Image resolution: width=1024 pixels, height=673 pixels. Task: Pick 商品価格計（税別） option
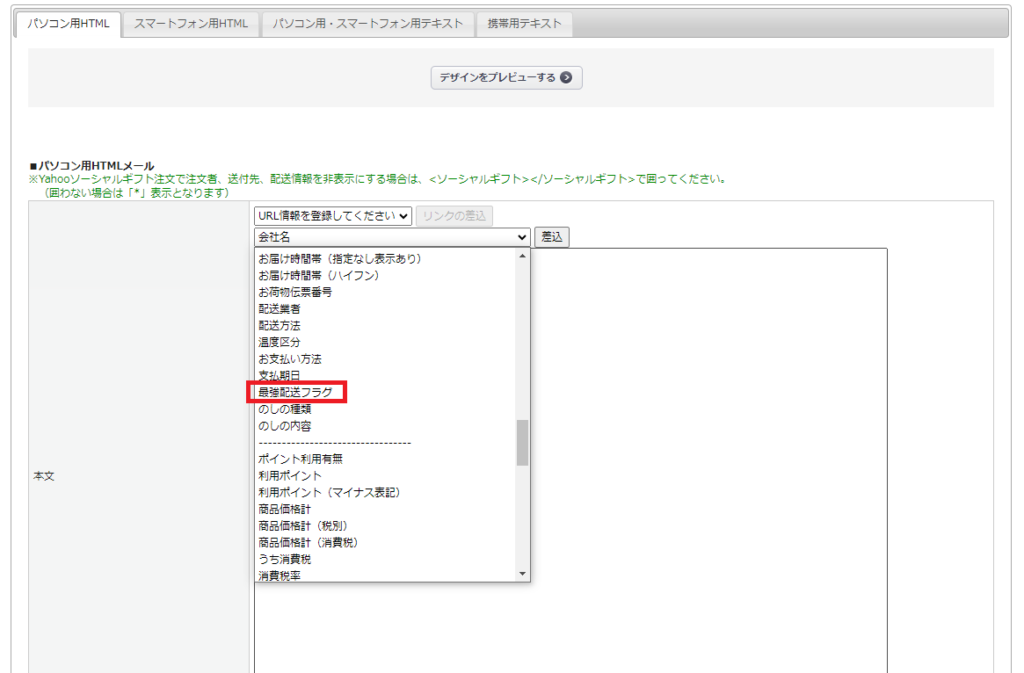[x=386, y=525]
